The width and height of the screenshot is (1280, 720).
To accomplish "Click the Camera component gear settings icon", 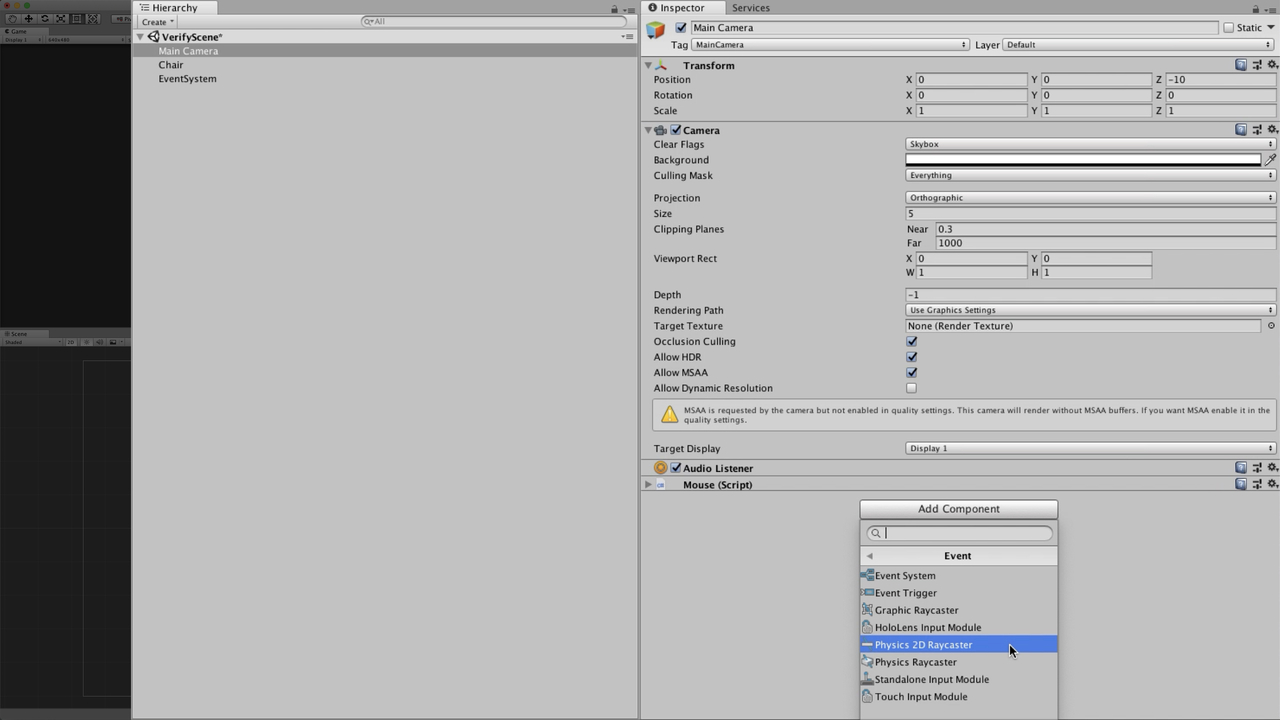I will point(1272,130).
